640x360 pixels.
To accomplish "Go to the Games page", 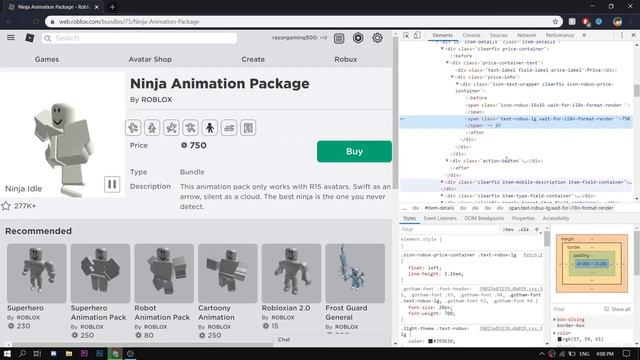I will [x=47, y=59].
